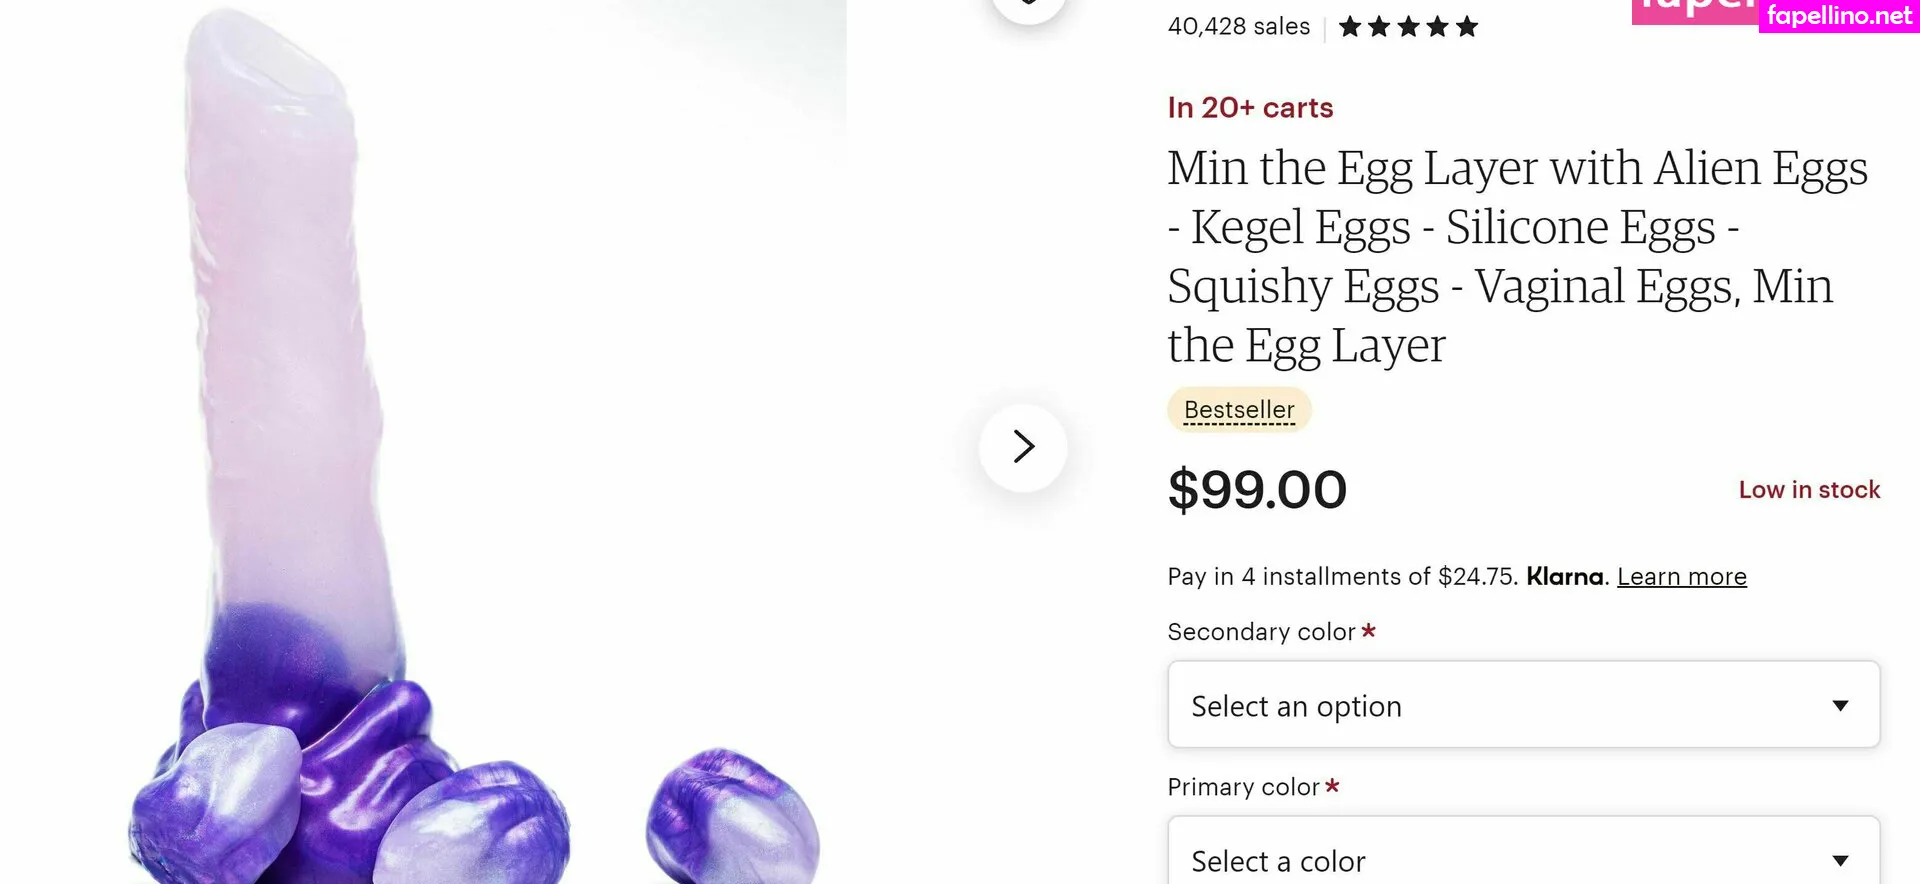This screenshot has height=884, width=1920.
Task: Click the $99.00 price
Action: click(x=1257, y=490)
